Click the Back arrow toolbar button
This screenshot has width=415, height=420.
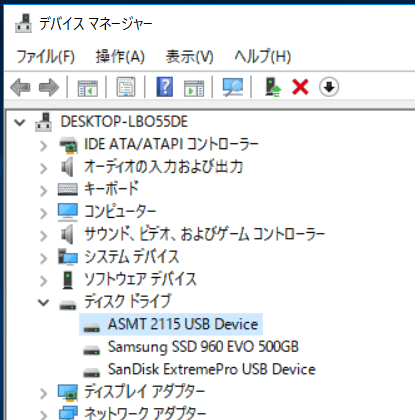tap(20, 87)
